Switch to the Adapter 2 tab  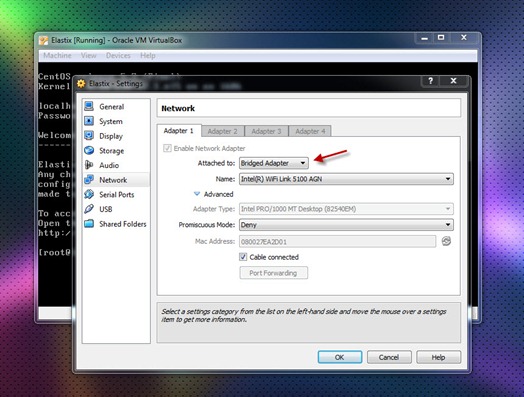[223, 131]
